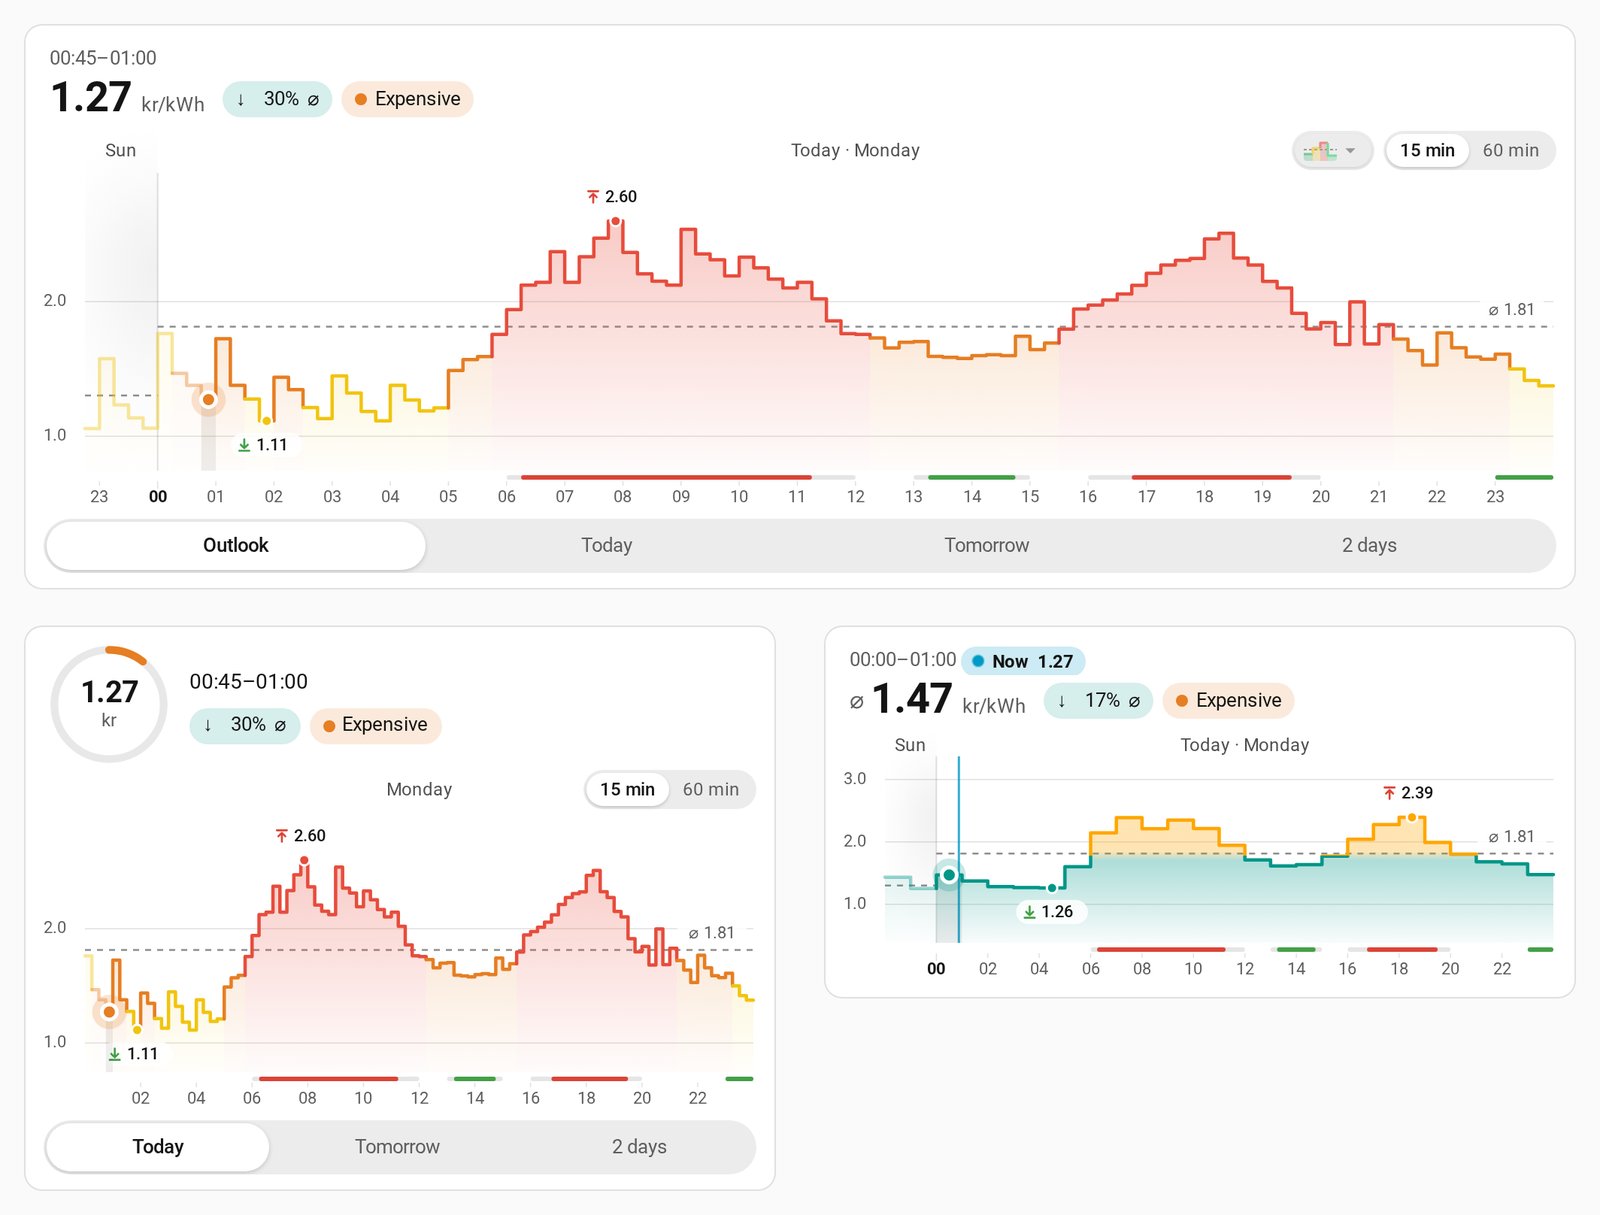Click the Today · Monday heading in top chart

[x=855, y=150]
